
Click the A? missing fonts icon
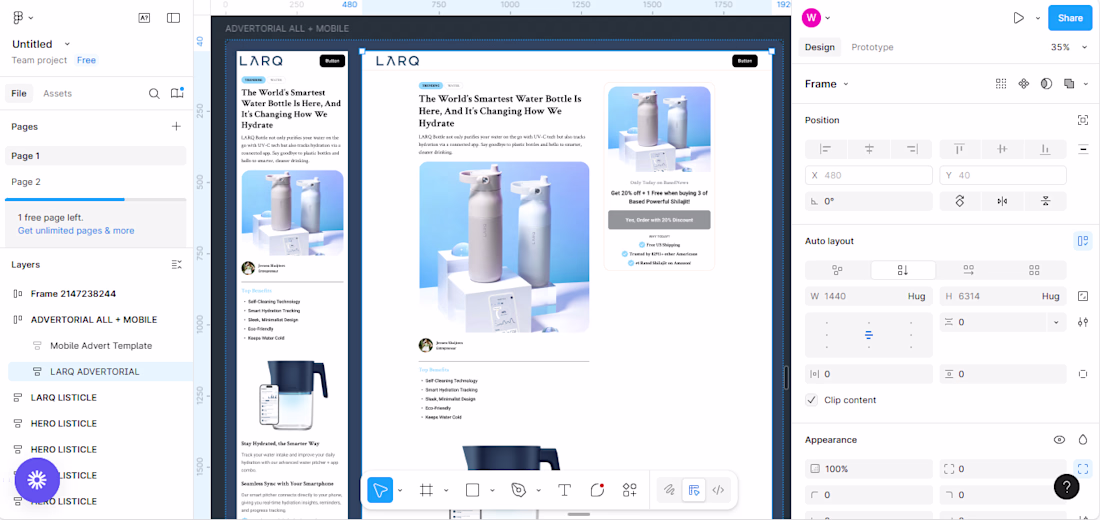(143, 18)
